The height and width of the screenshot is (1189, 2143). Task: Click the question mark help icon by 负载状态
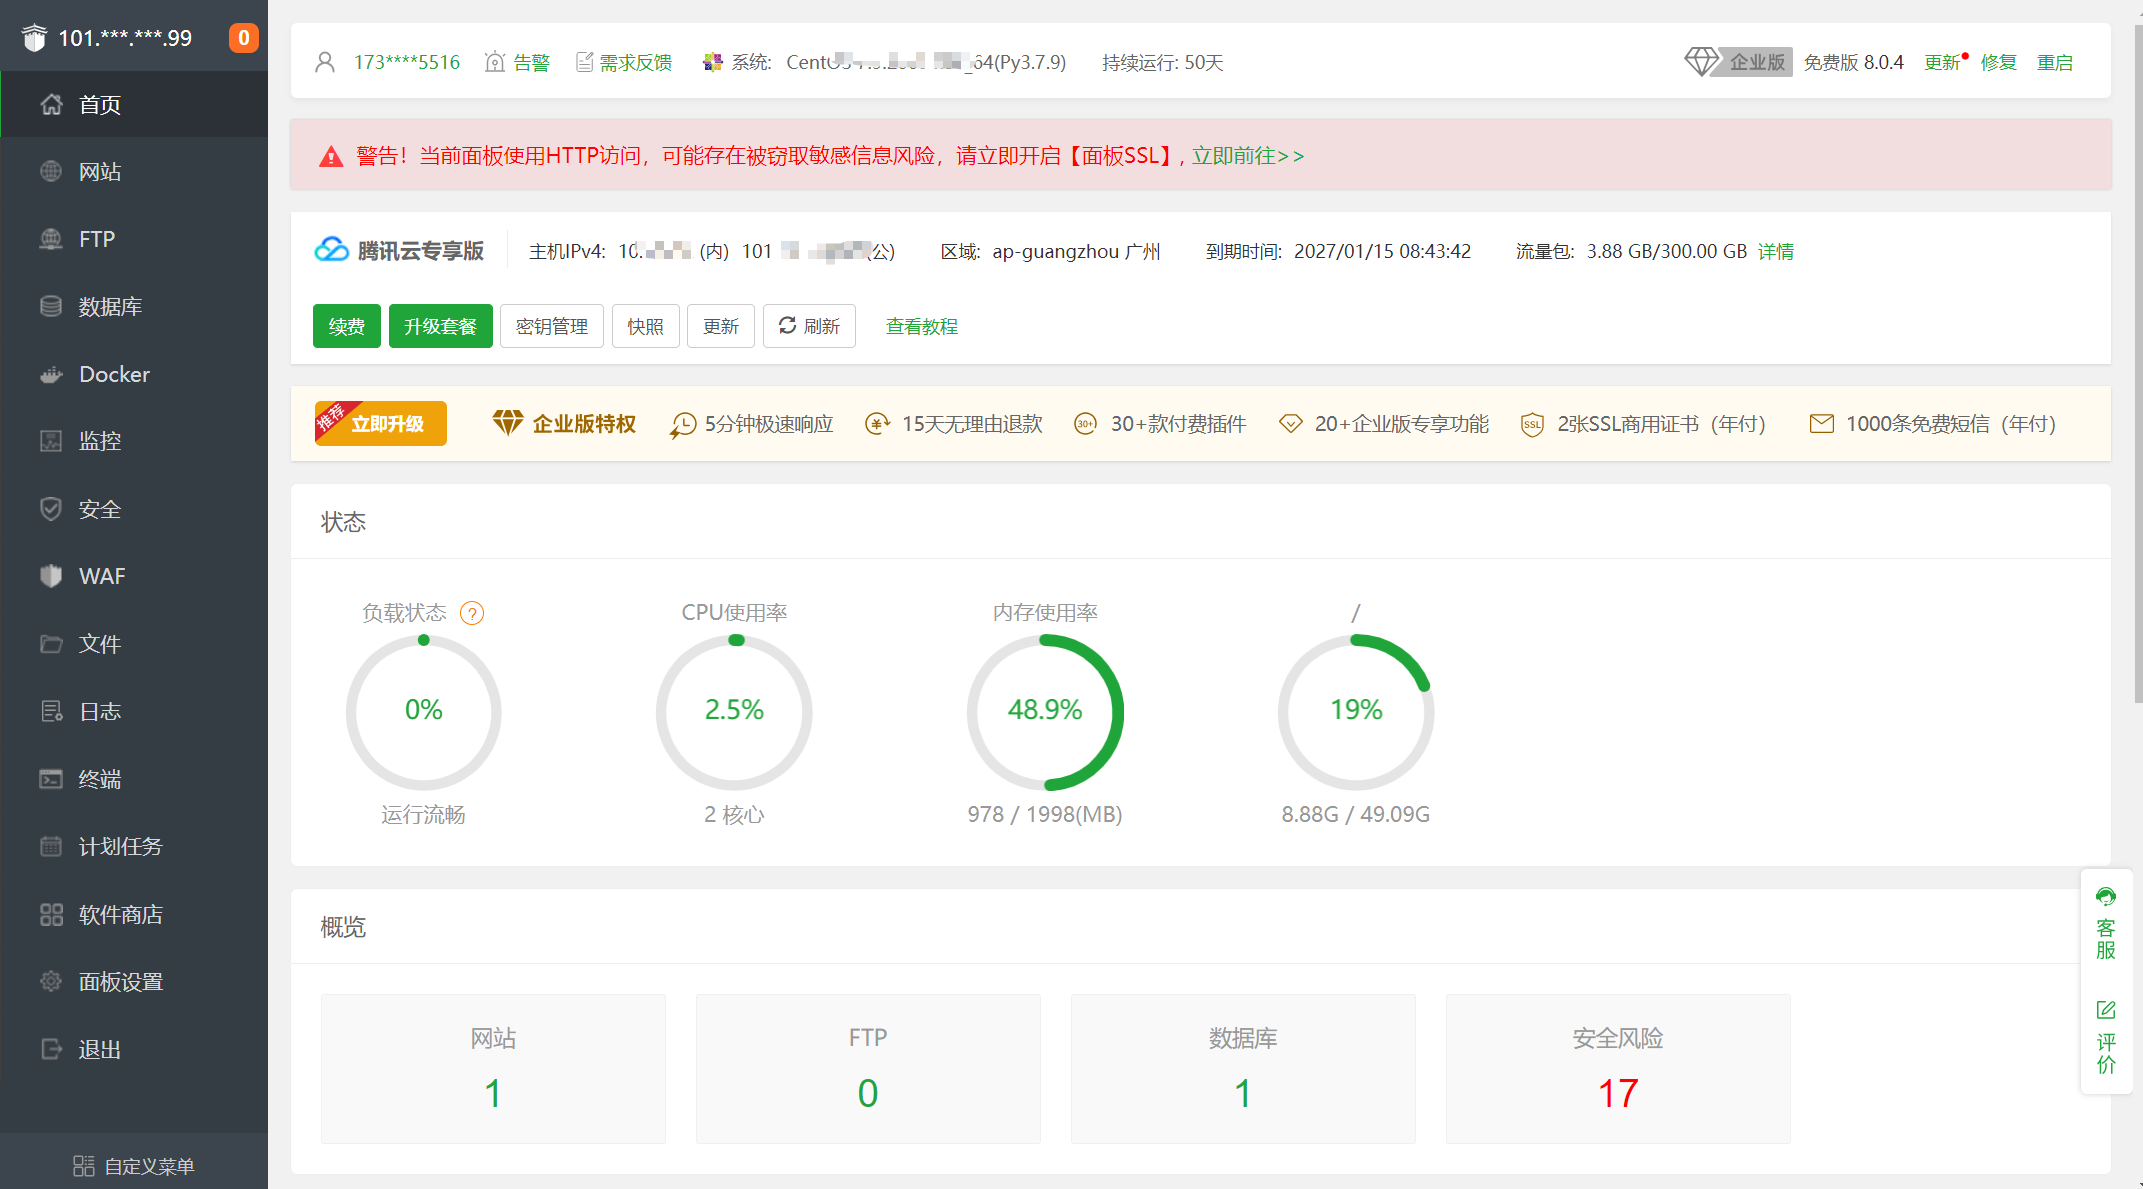472,613
